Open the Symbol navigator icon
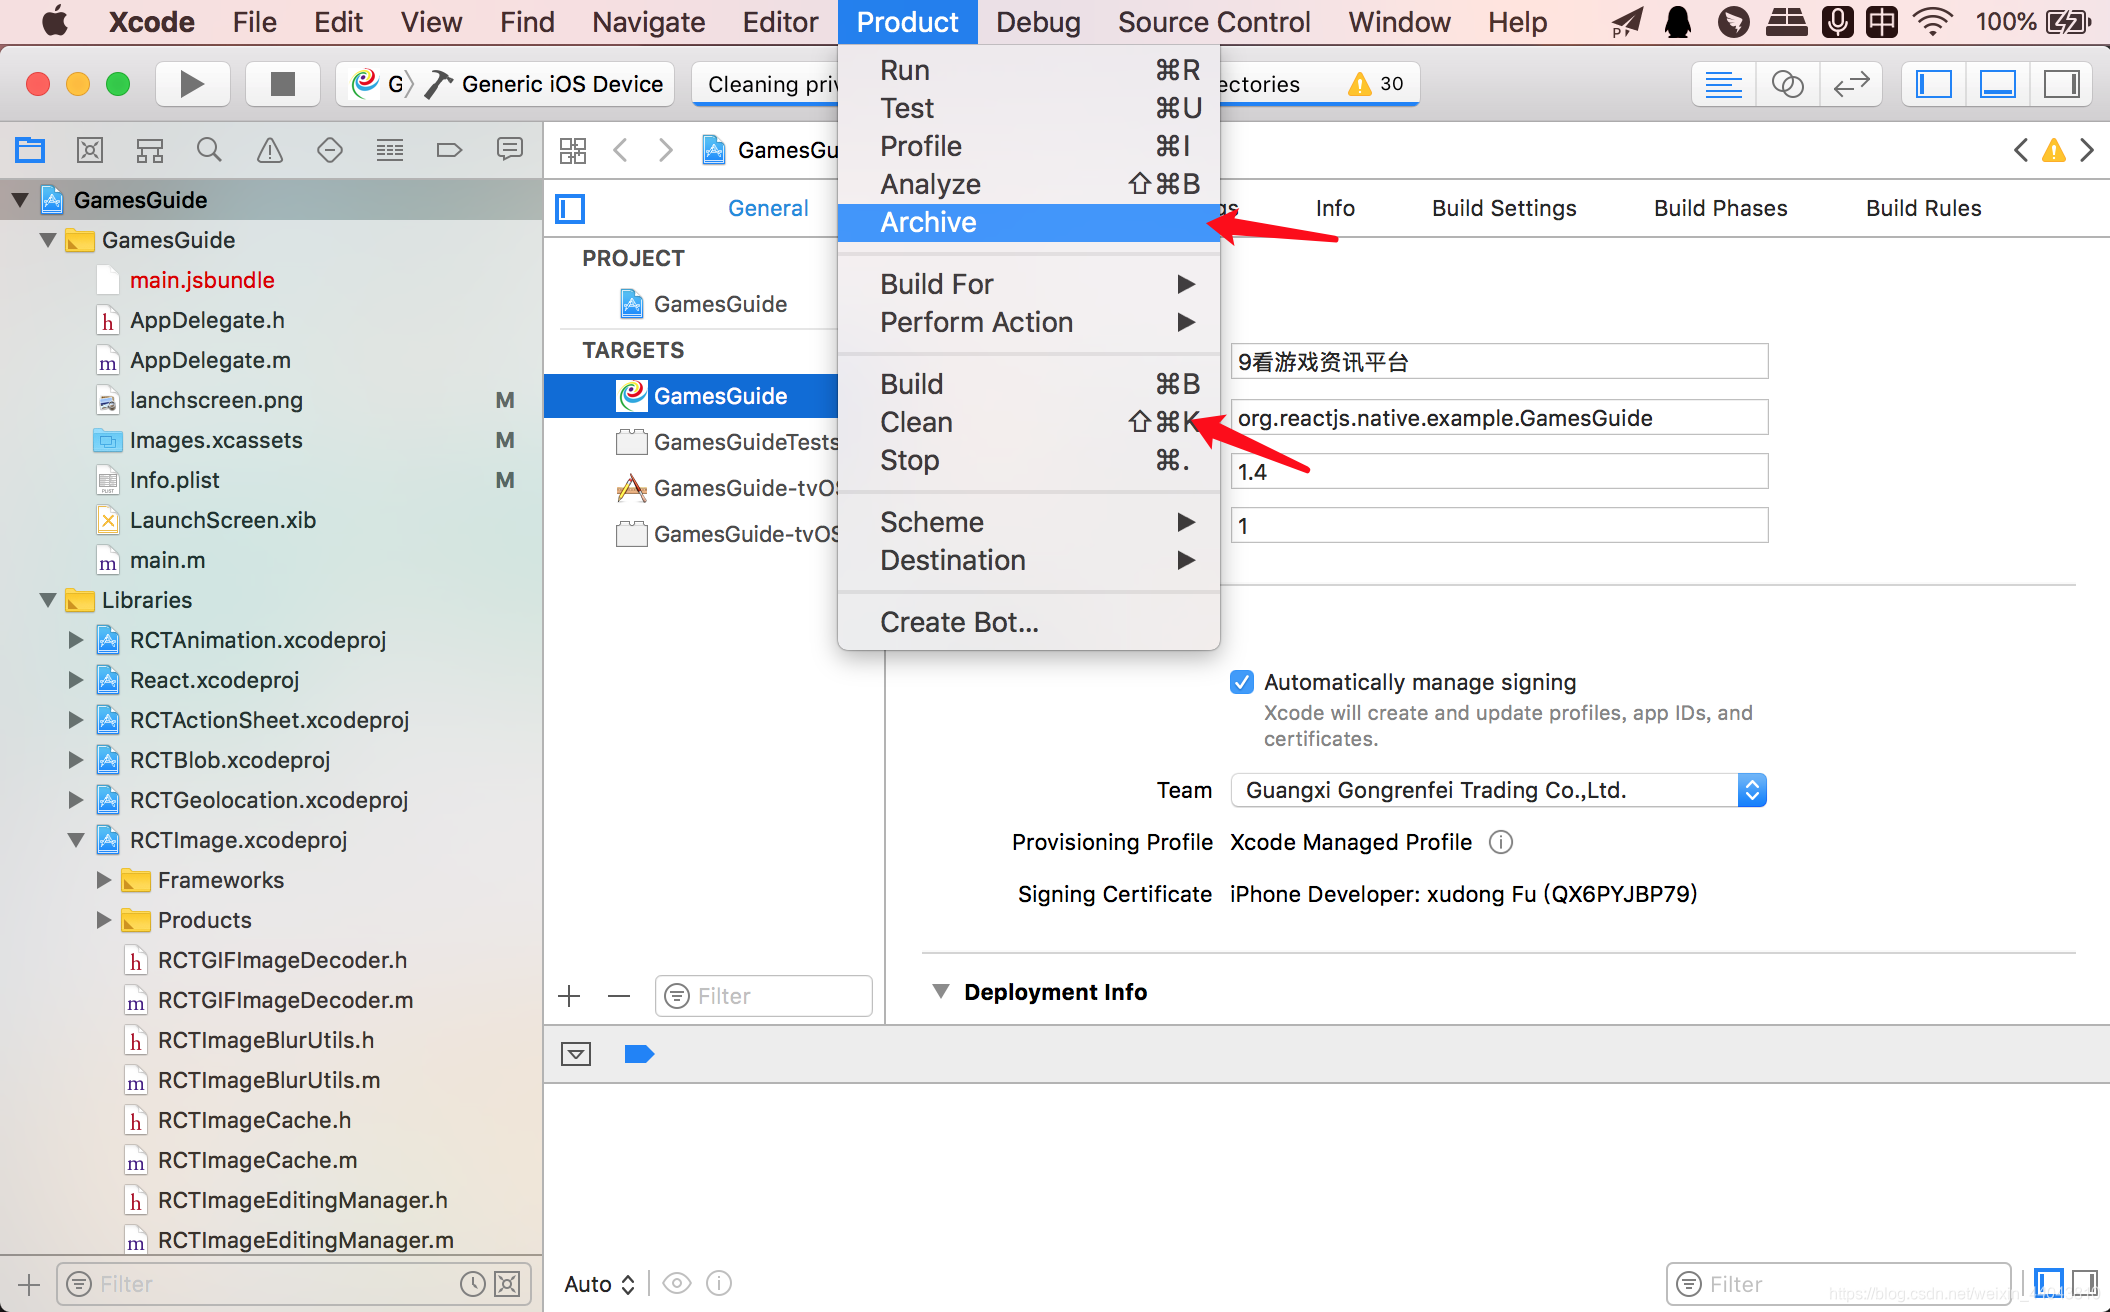The image size is (2110, 1312). (x=150, y=150)
